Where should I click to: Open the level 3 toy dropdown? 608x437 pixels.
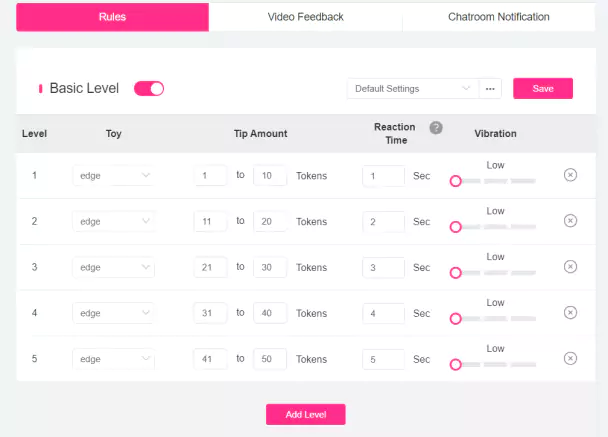tap(114, 267)
